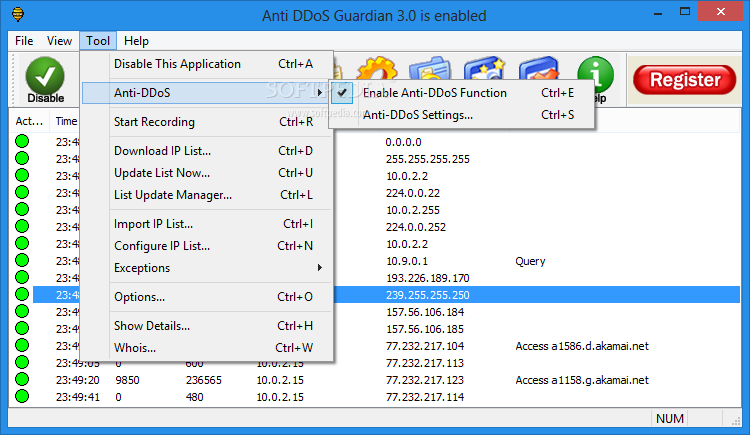Viewport: 750px width, 435px height.
Task: Select the 193.226.189.170 address cell
Action: tap(428, 278)
